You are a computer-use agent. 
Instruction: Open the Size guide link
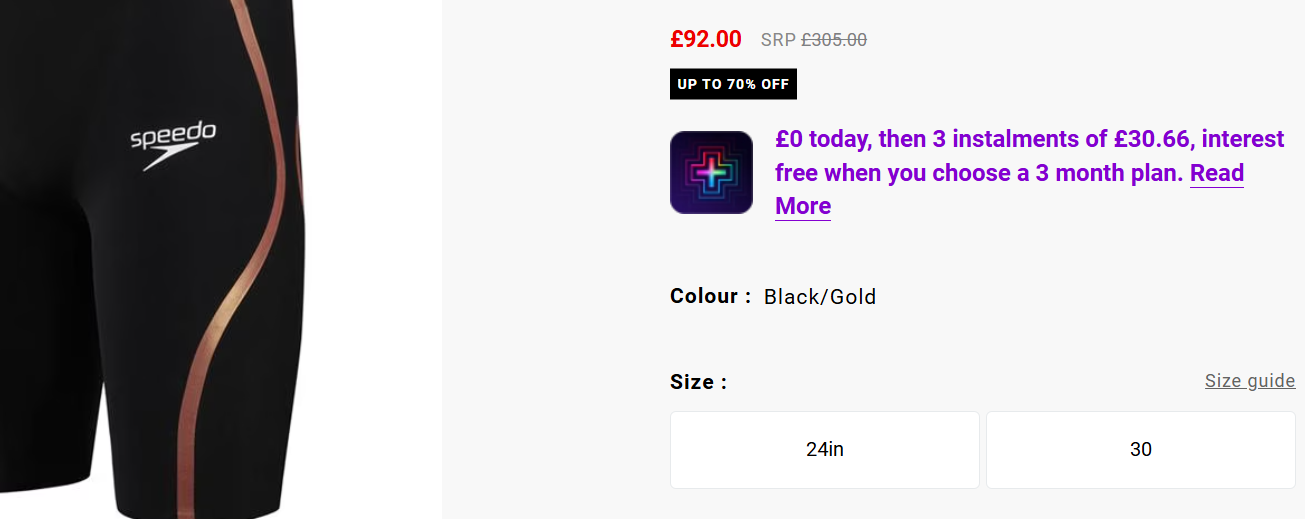(x=1249, y=381)
